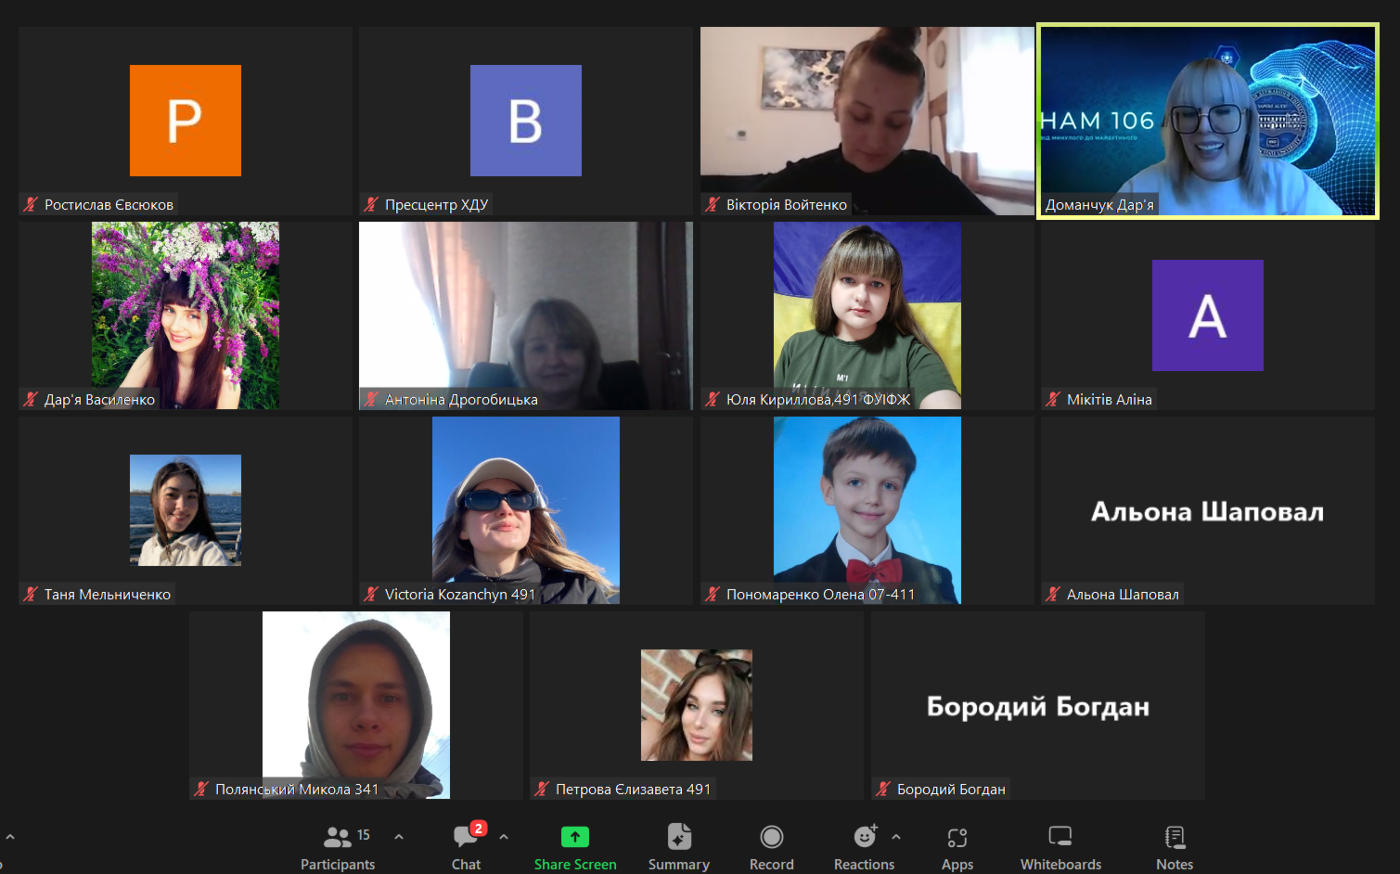Click the Reactions text label
Viewport: 1400px width, 874px height.
coord(865,864)
